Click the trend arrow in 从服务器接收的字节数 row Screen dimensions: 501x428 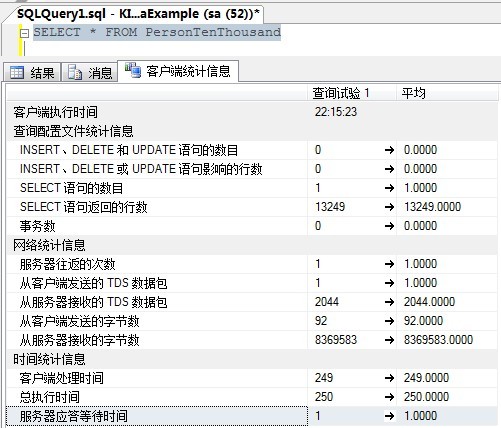tap(389, 340)
